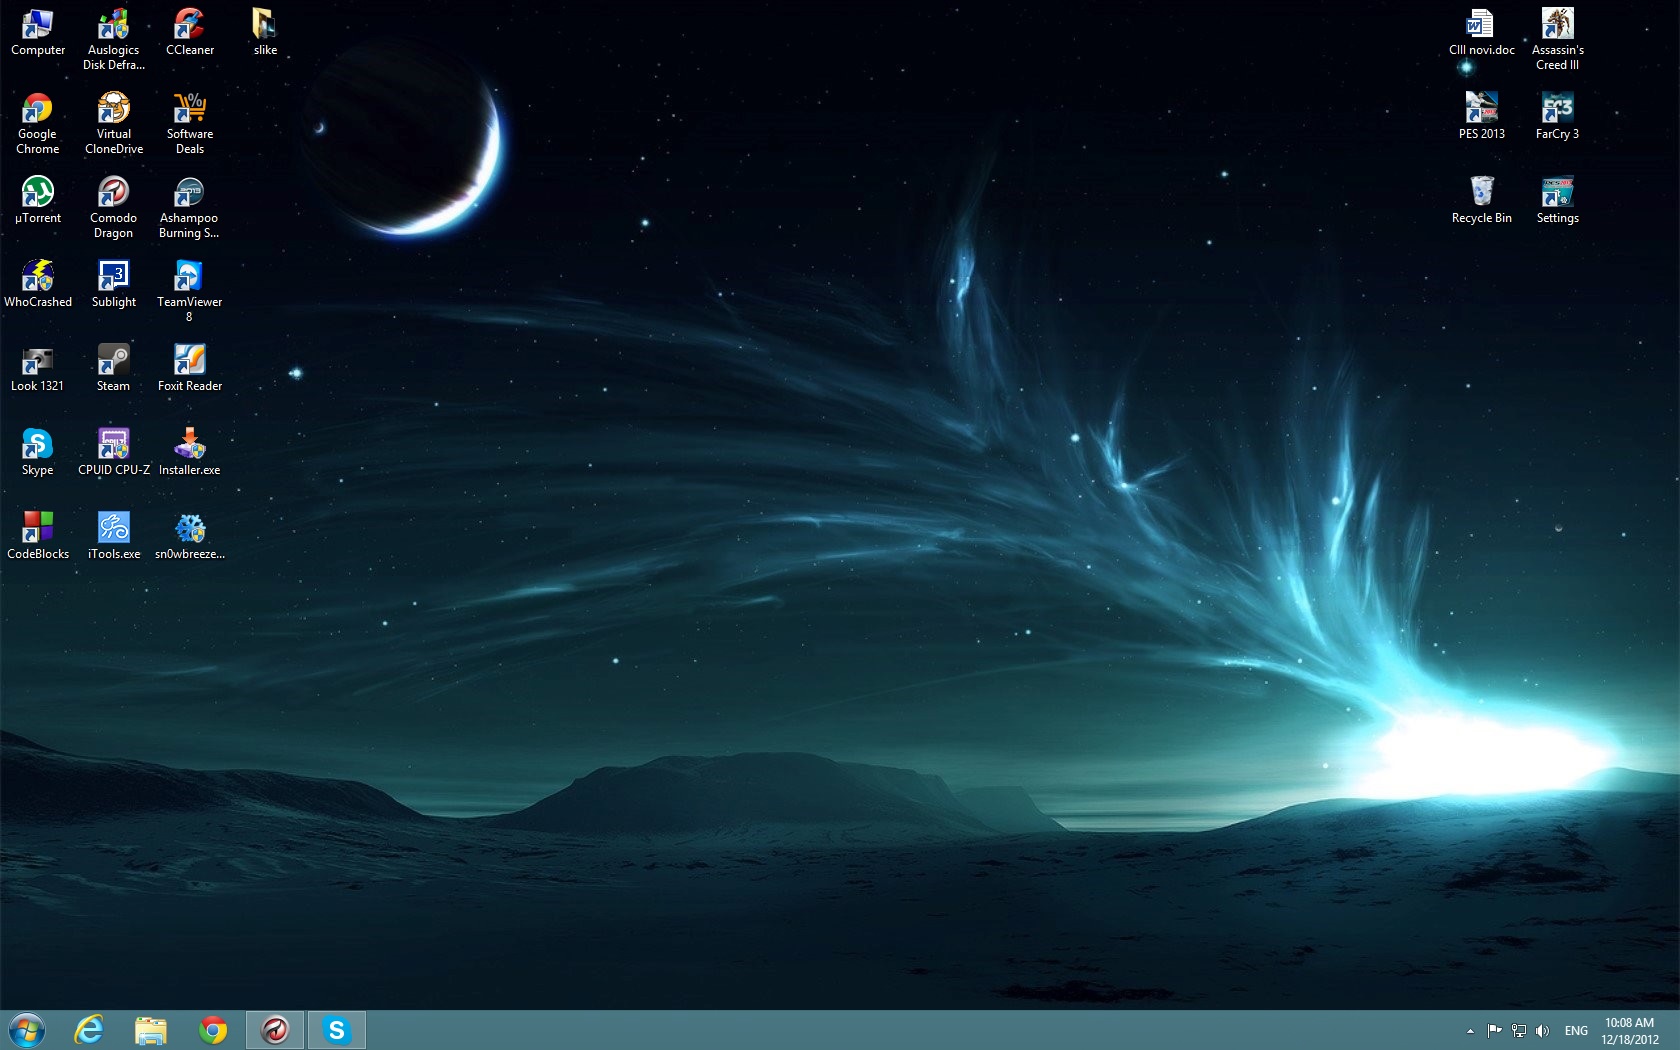Select the CCleaner desktop shortcut
The image size is (1680, 1050).
coord(190,32)
